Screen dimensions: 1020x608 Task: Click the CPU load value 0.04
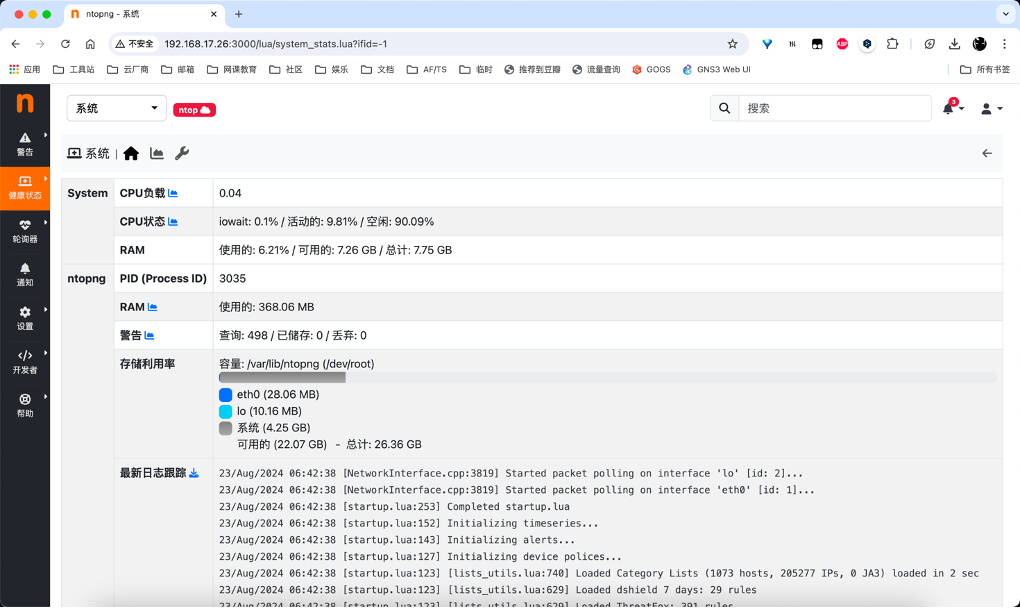pyautogui.click(x=230, y=193)
